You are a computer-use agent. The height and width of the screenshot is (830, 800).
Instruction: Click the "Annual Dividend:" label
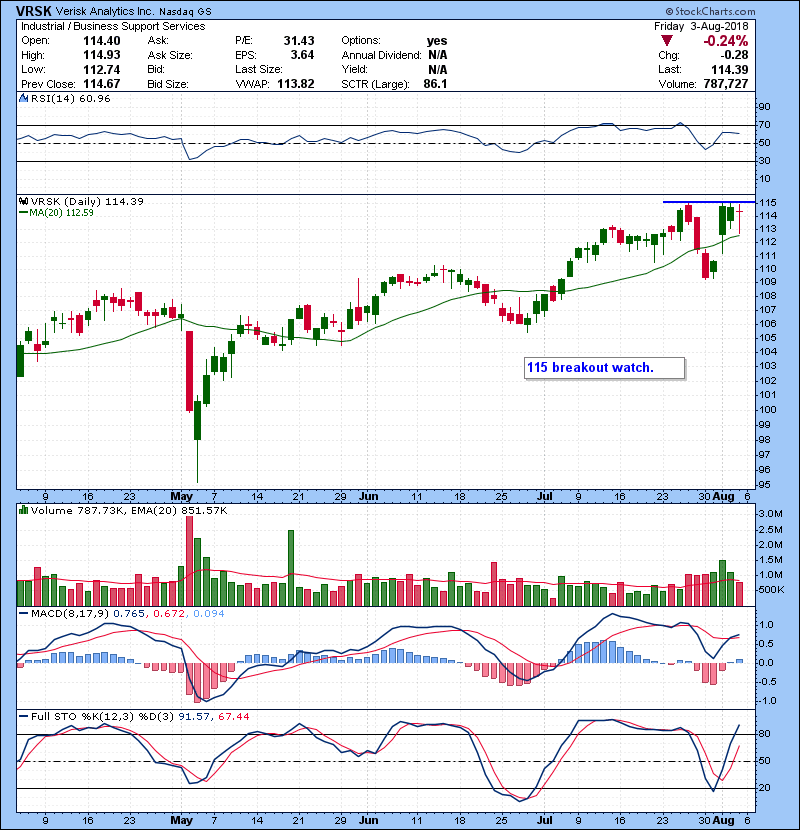click(381, 55)
